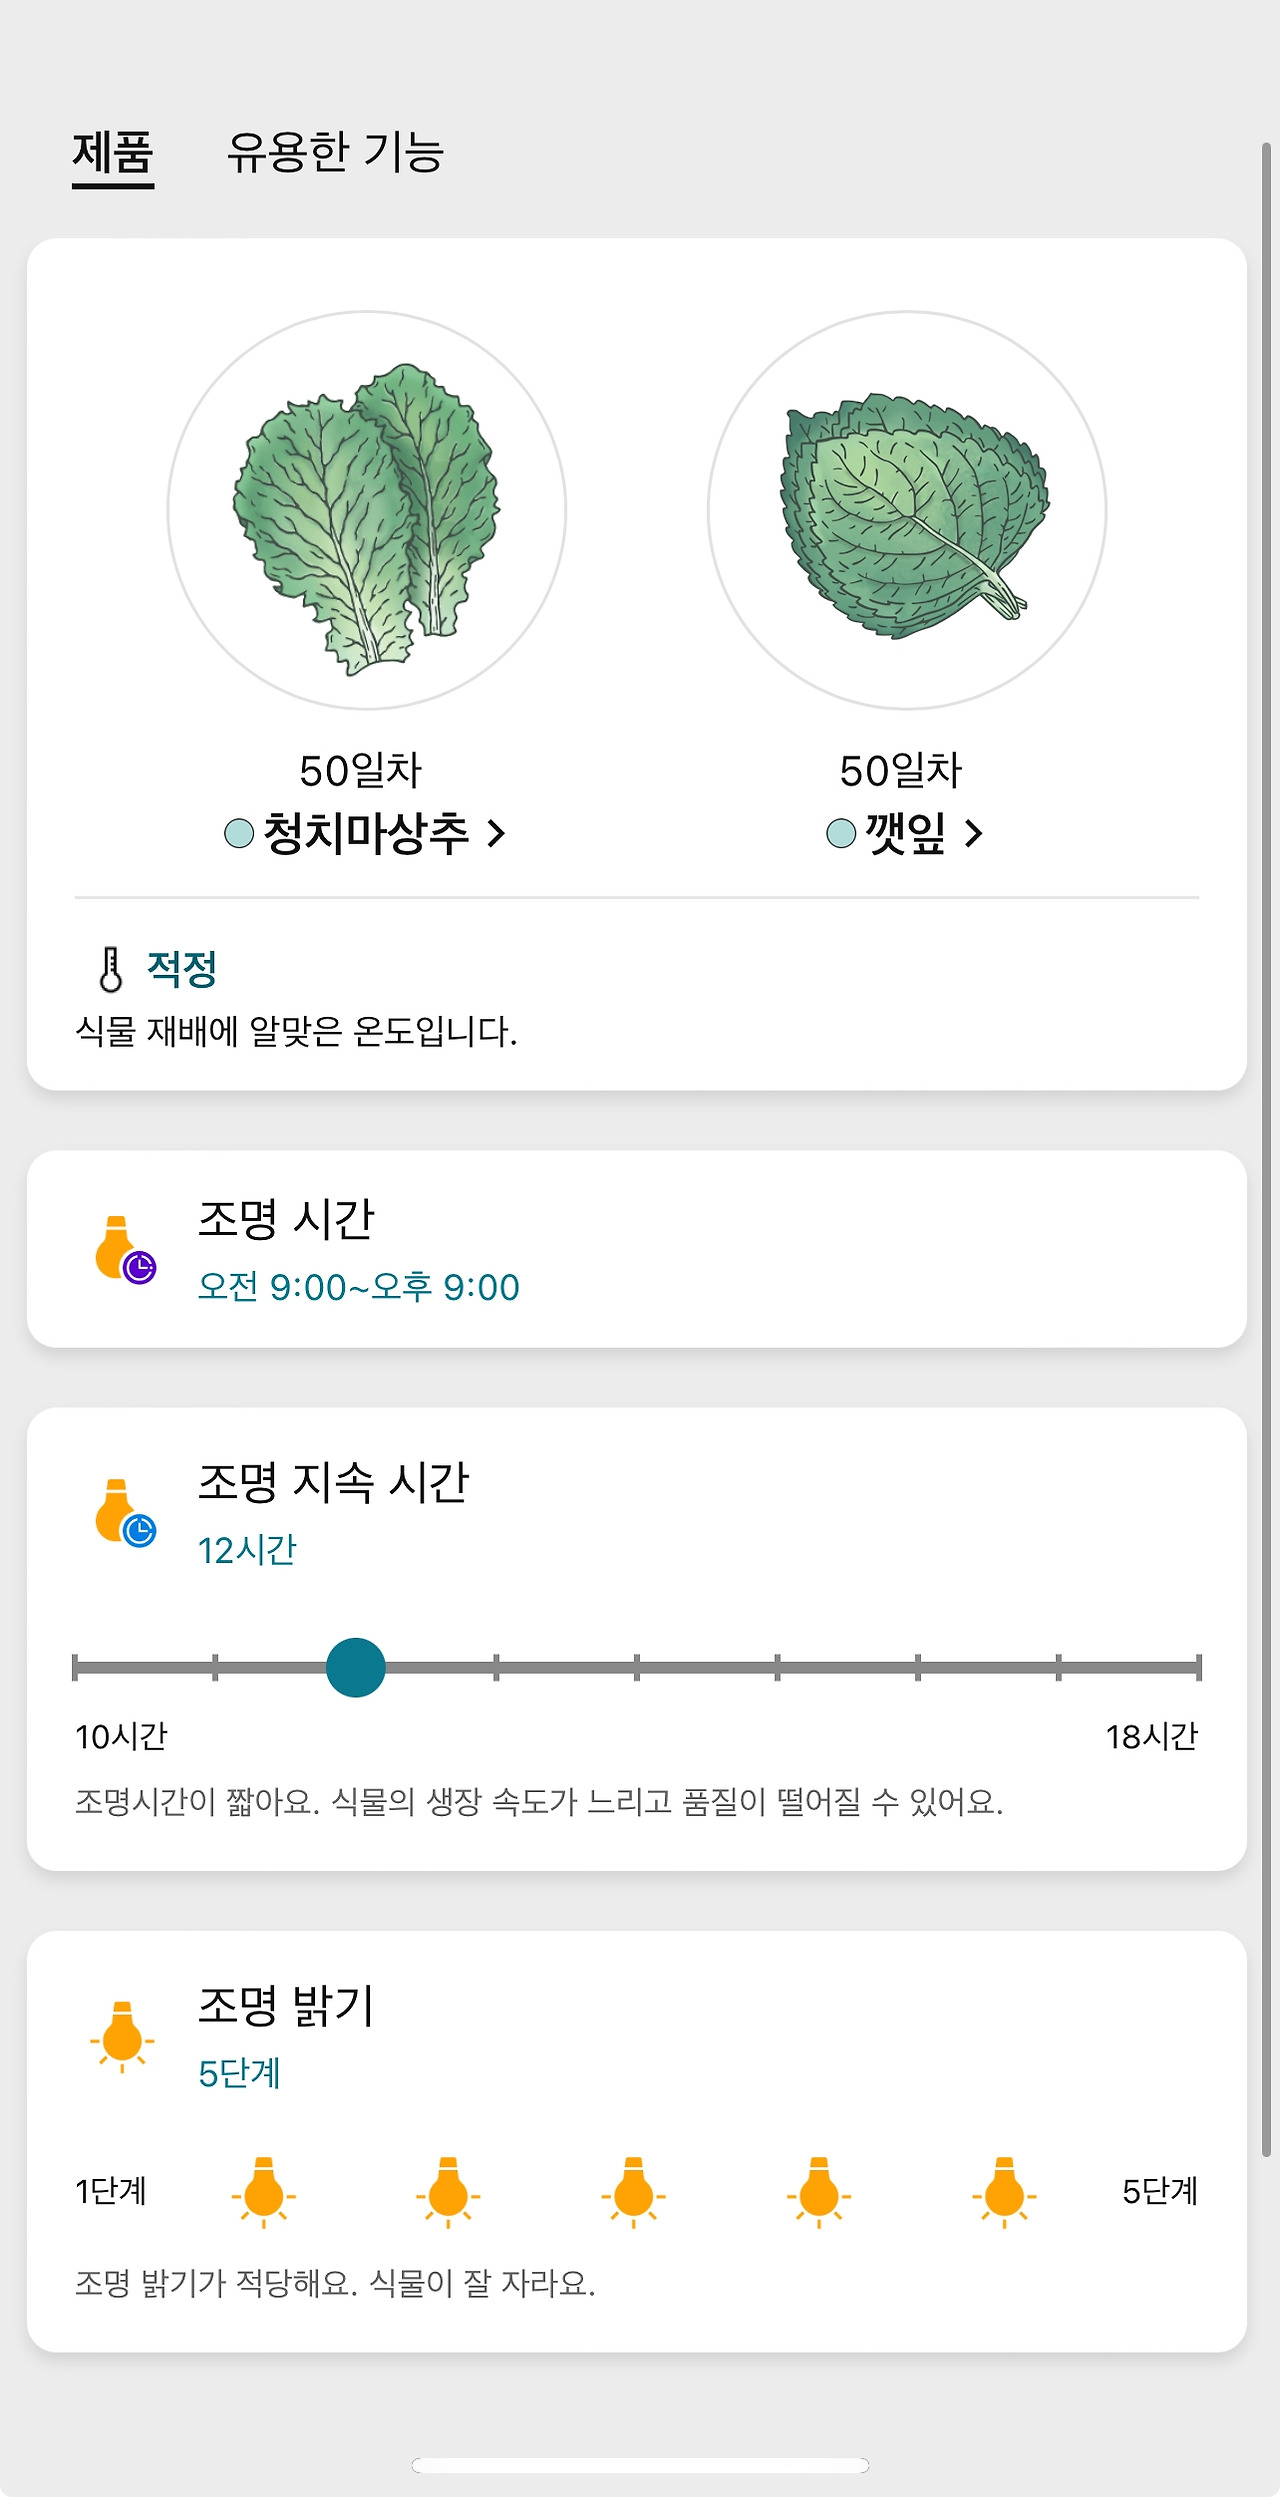Open the 조명 시간 schedule 오전 9:00~오후 9:00
This screenshot has width=1280, height=2497.
coord(358,1287)
